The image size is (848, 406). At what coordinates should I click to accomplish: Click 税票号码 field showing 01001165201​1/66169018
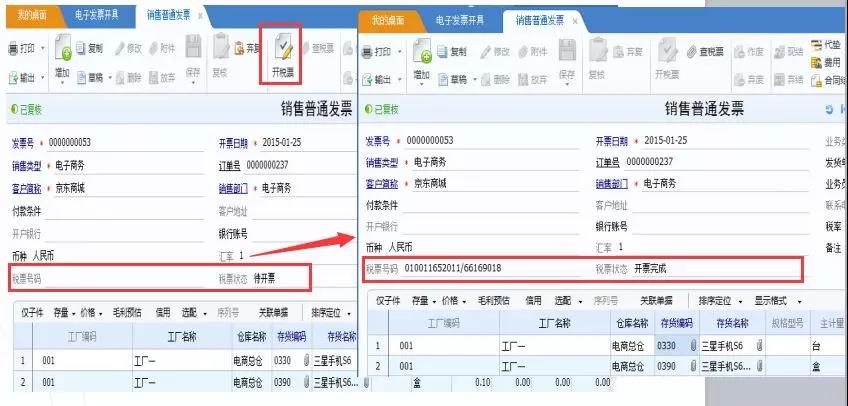click(492, 268)
